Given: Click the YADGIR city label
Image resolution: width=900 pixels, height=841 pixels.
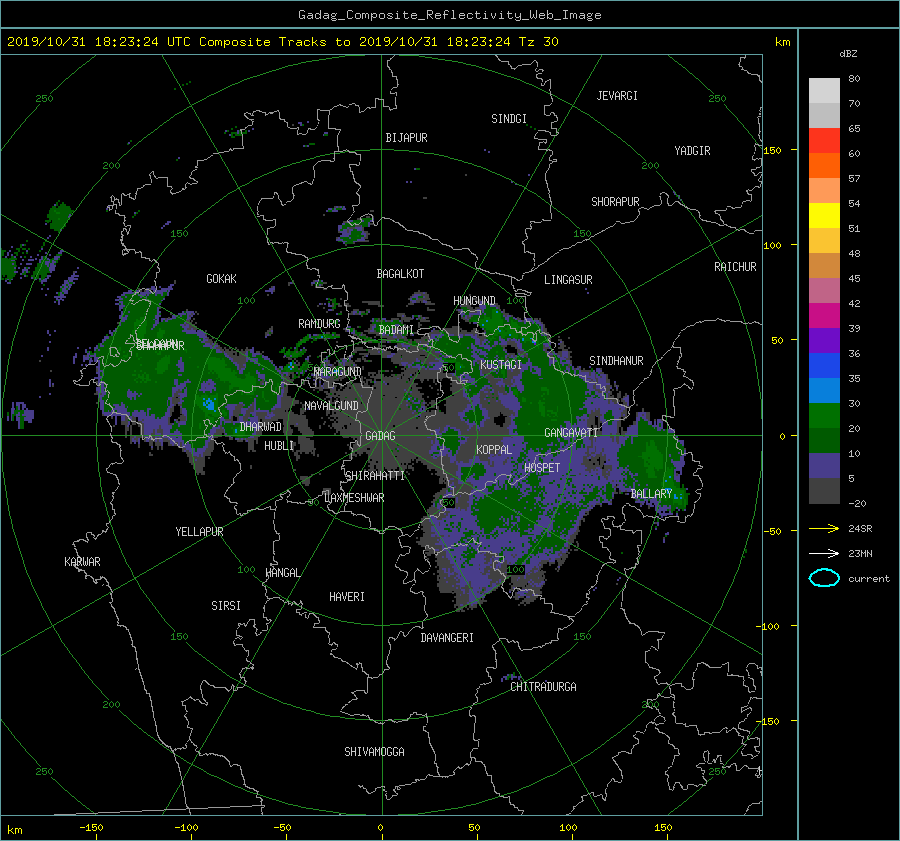Looking at the screenshot, I should pyautogui.click(x=692, y=151).
